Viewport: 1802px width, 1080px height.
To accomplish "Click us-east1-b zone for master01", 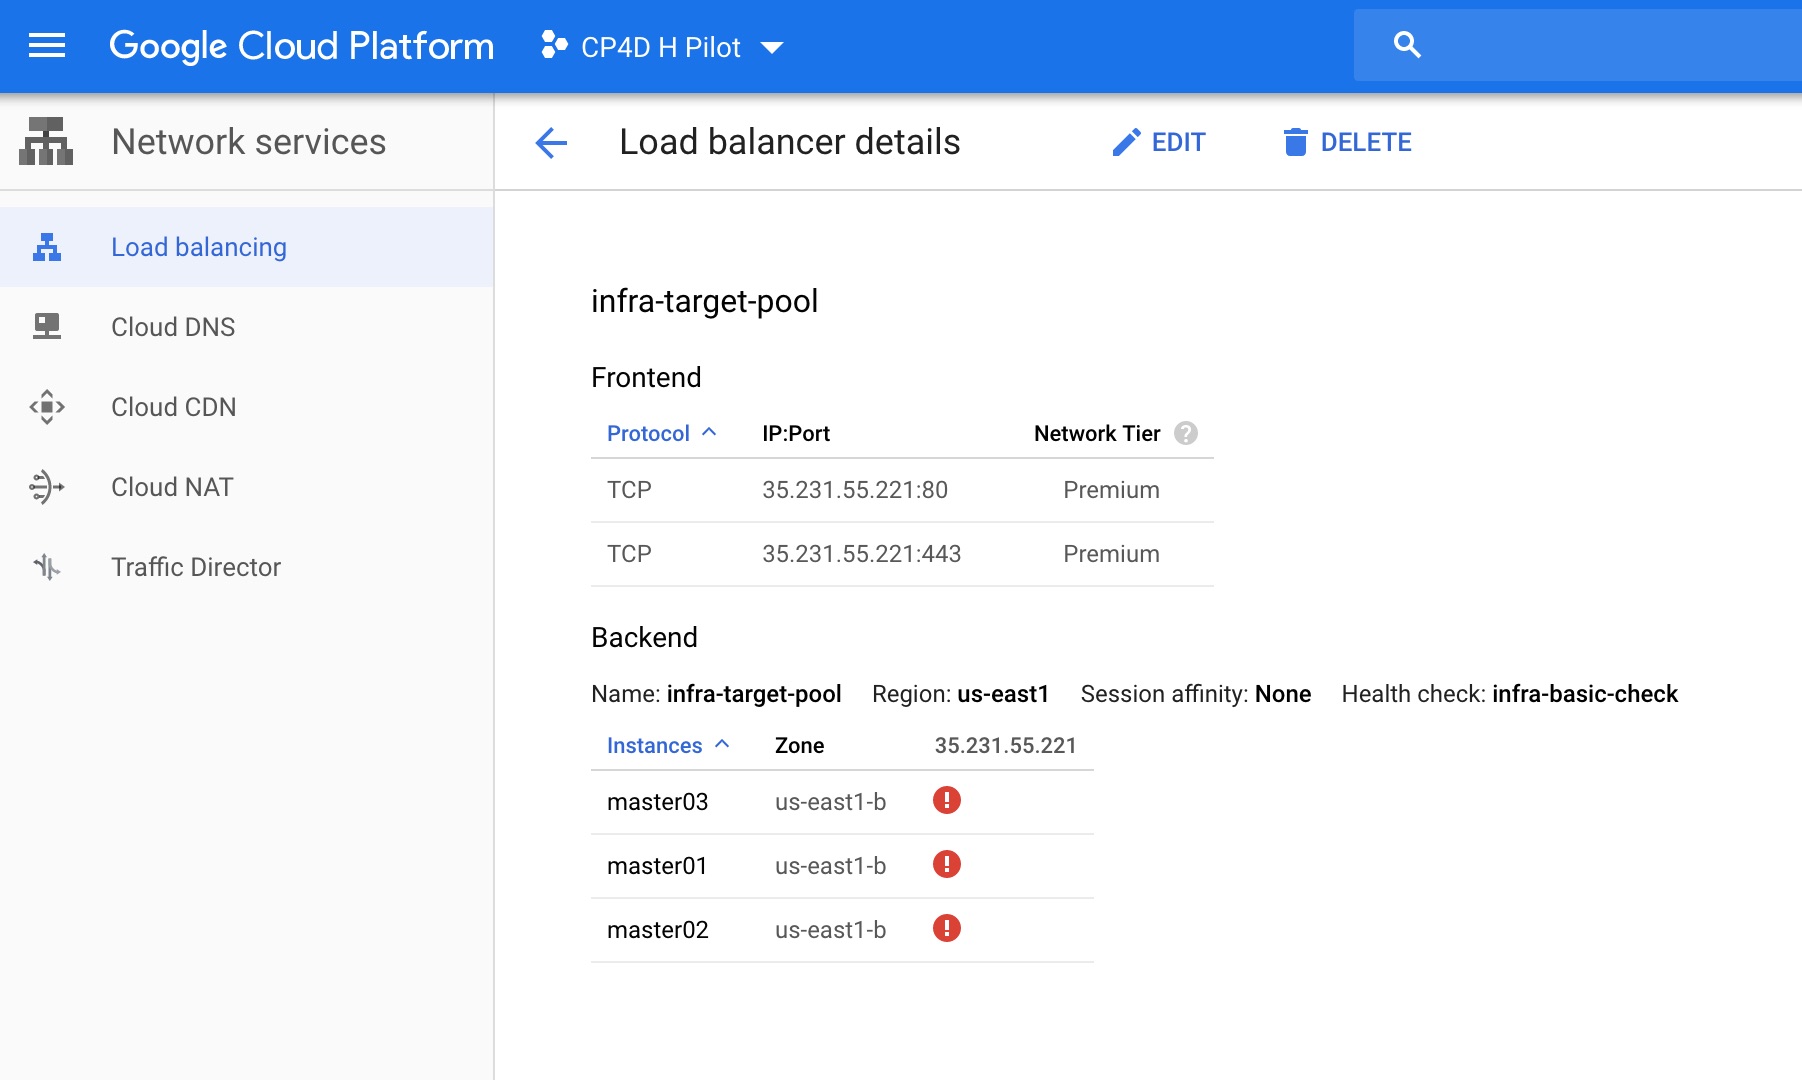I will tap(831, 866).
